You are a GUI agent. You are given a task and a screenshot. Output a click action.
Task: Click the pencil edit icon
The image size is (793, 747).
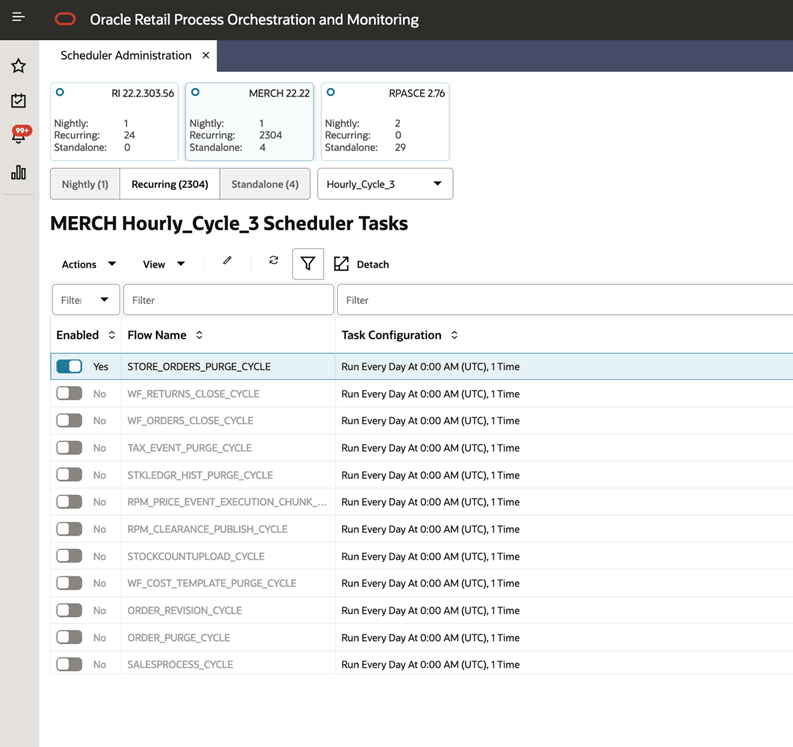(x=227, y=260)
